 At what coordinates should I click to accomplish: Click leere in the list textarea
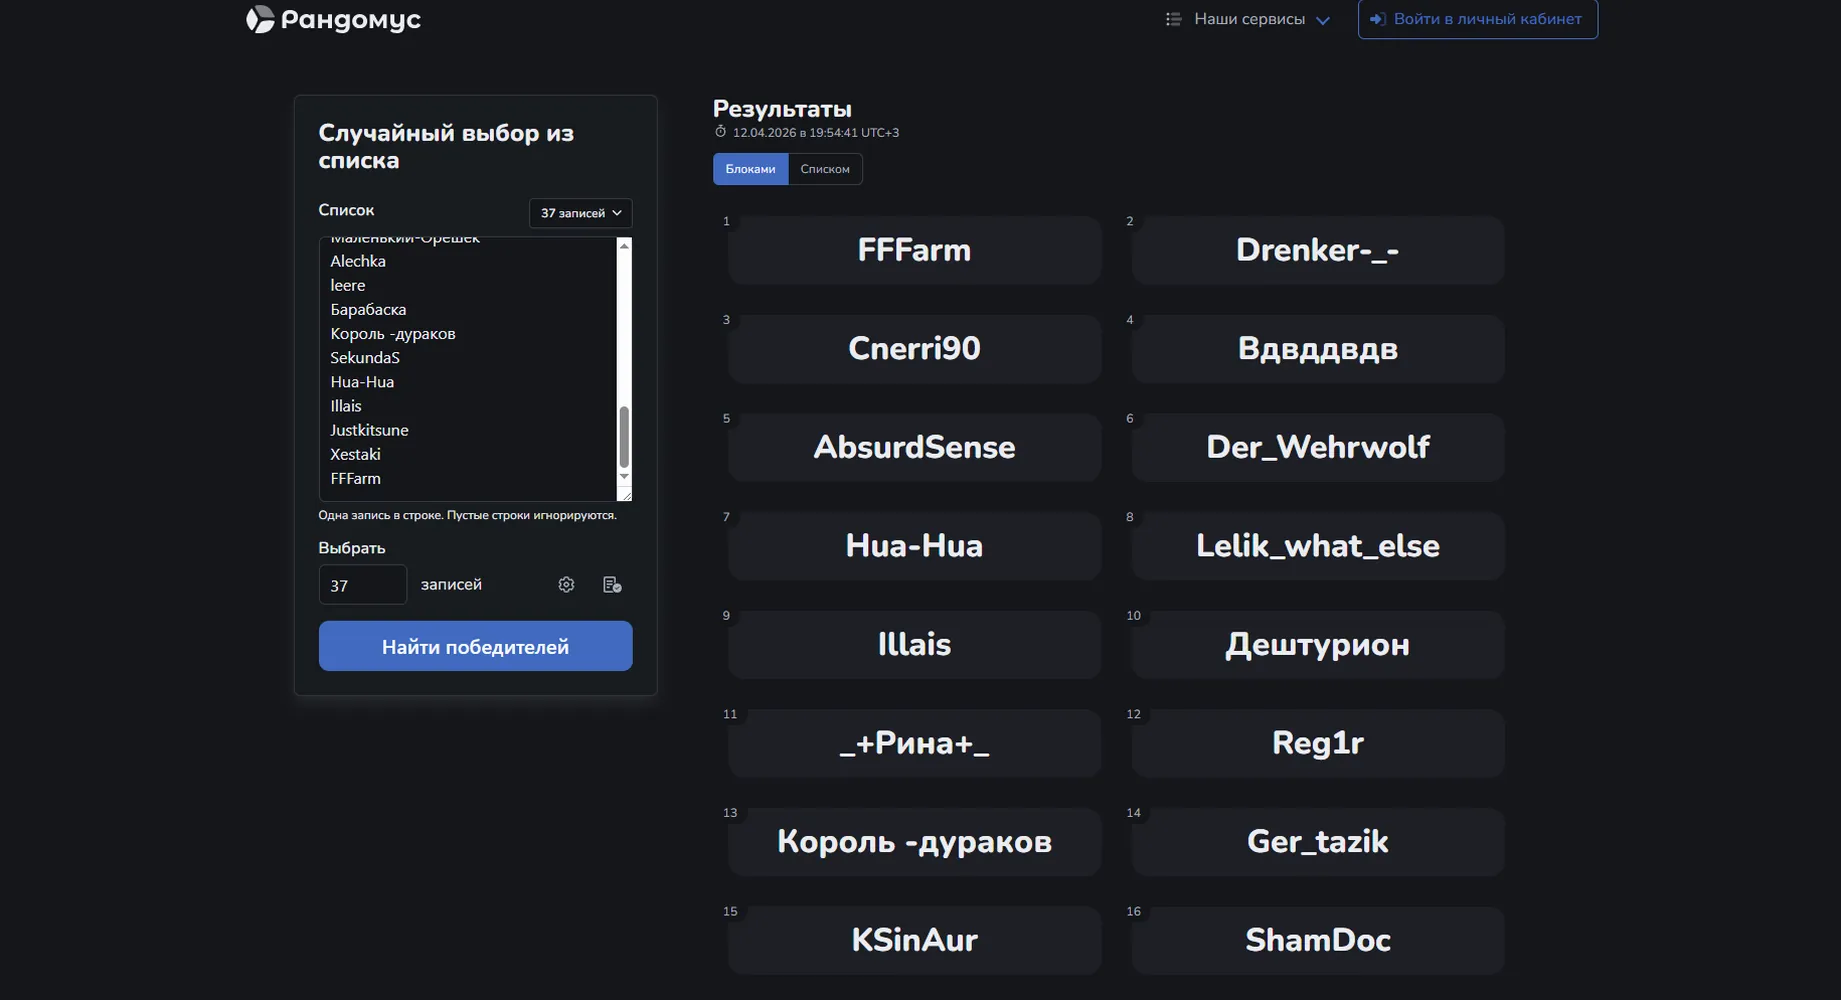point(348,285)
